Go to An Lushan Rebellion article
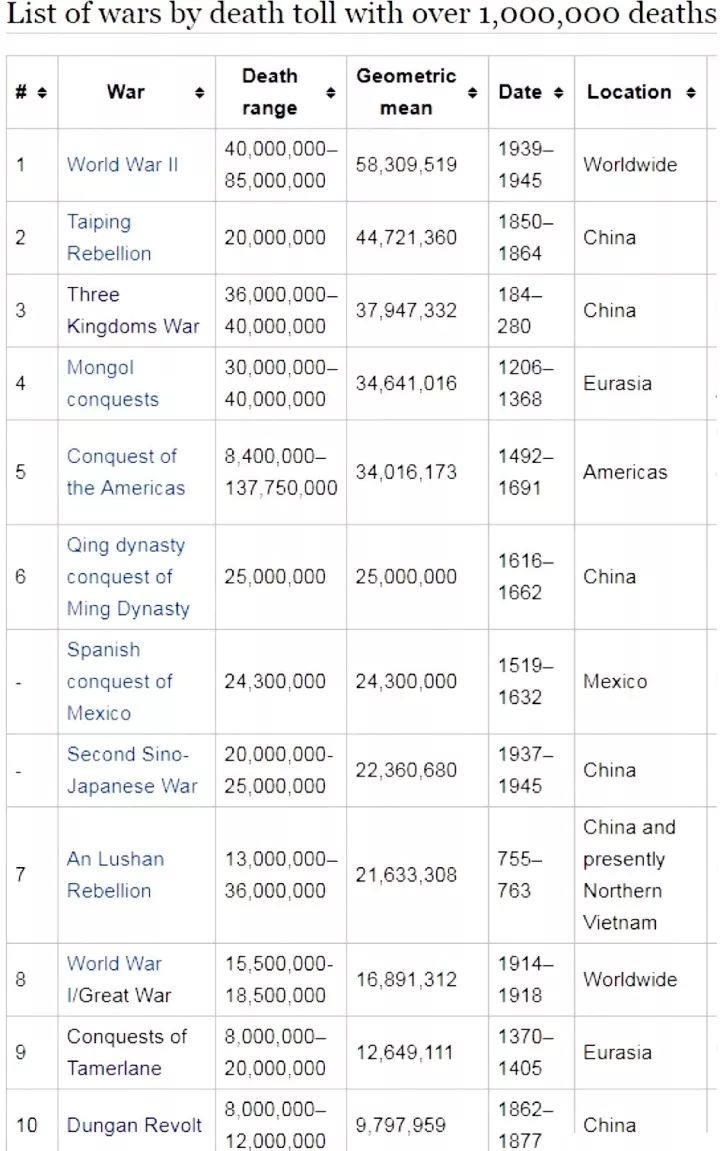 [115, 875]
